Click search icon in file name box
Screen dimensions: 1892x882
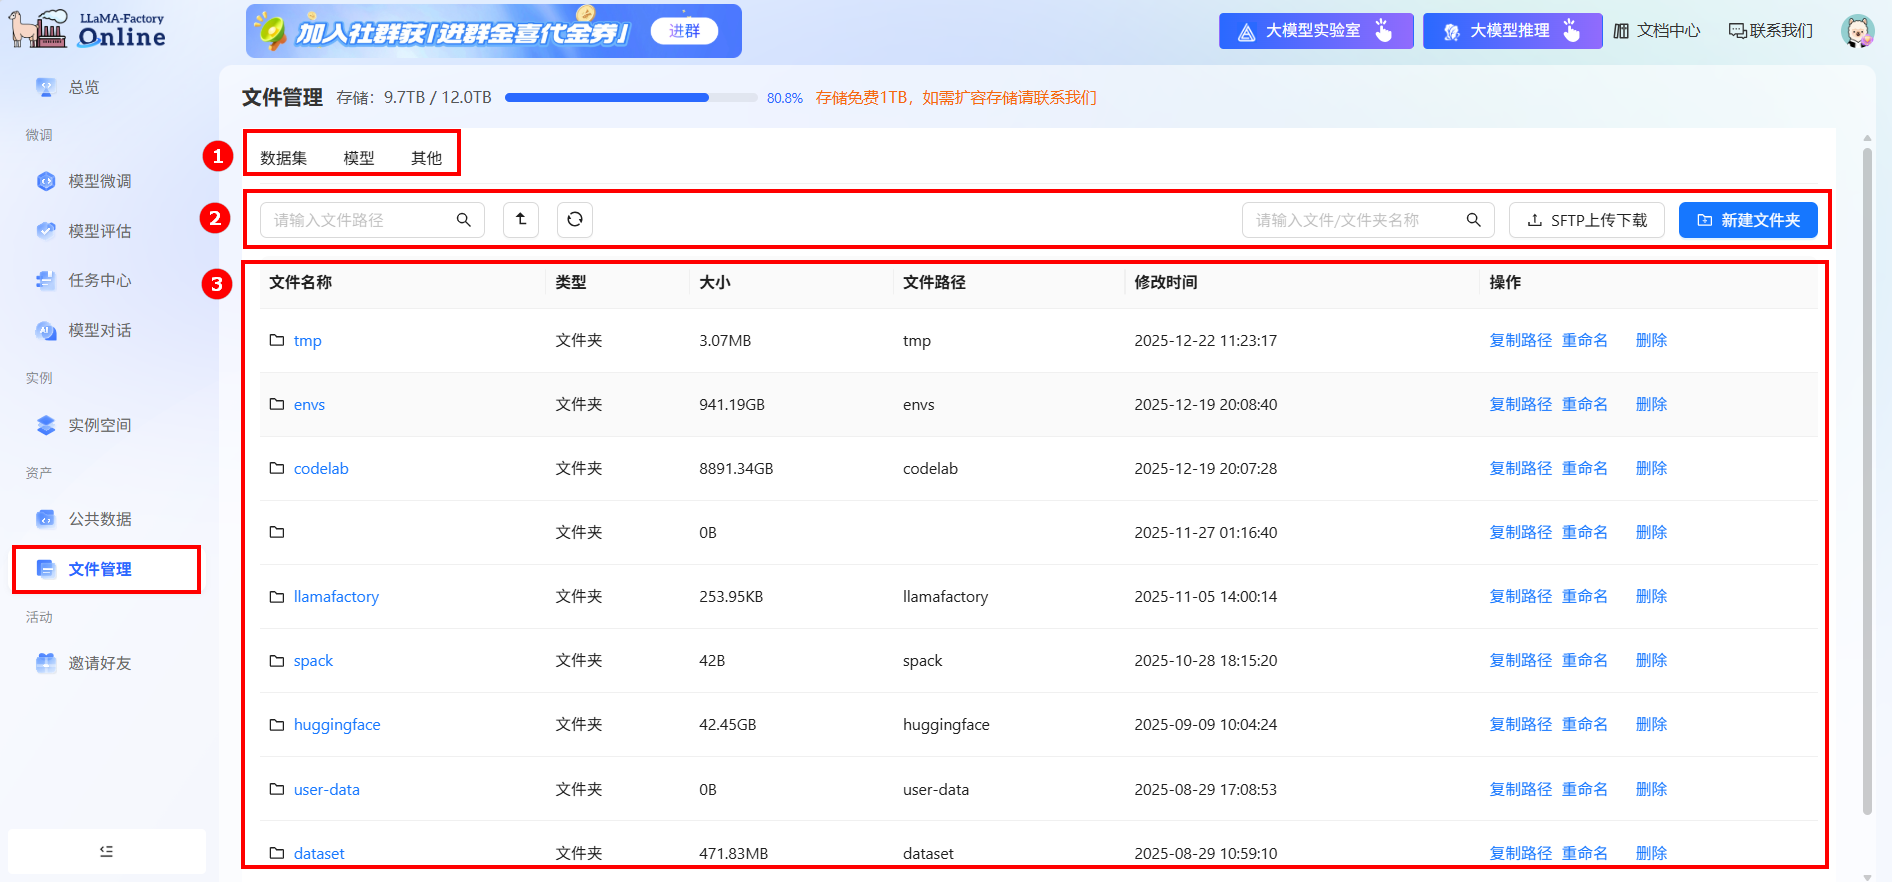tap(1474, 220)
